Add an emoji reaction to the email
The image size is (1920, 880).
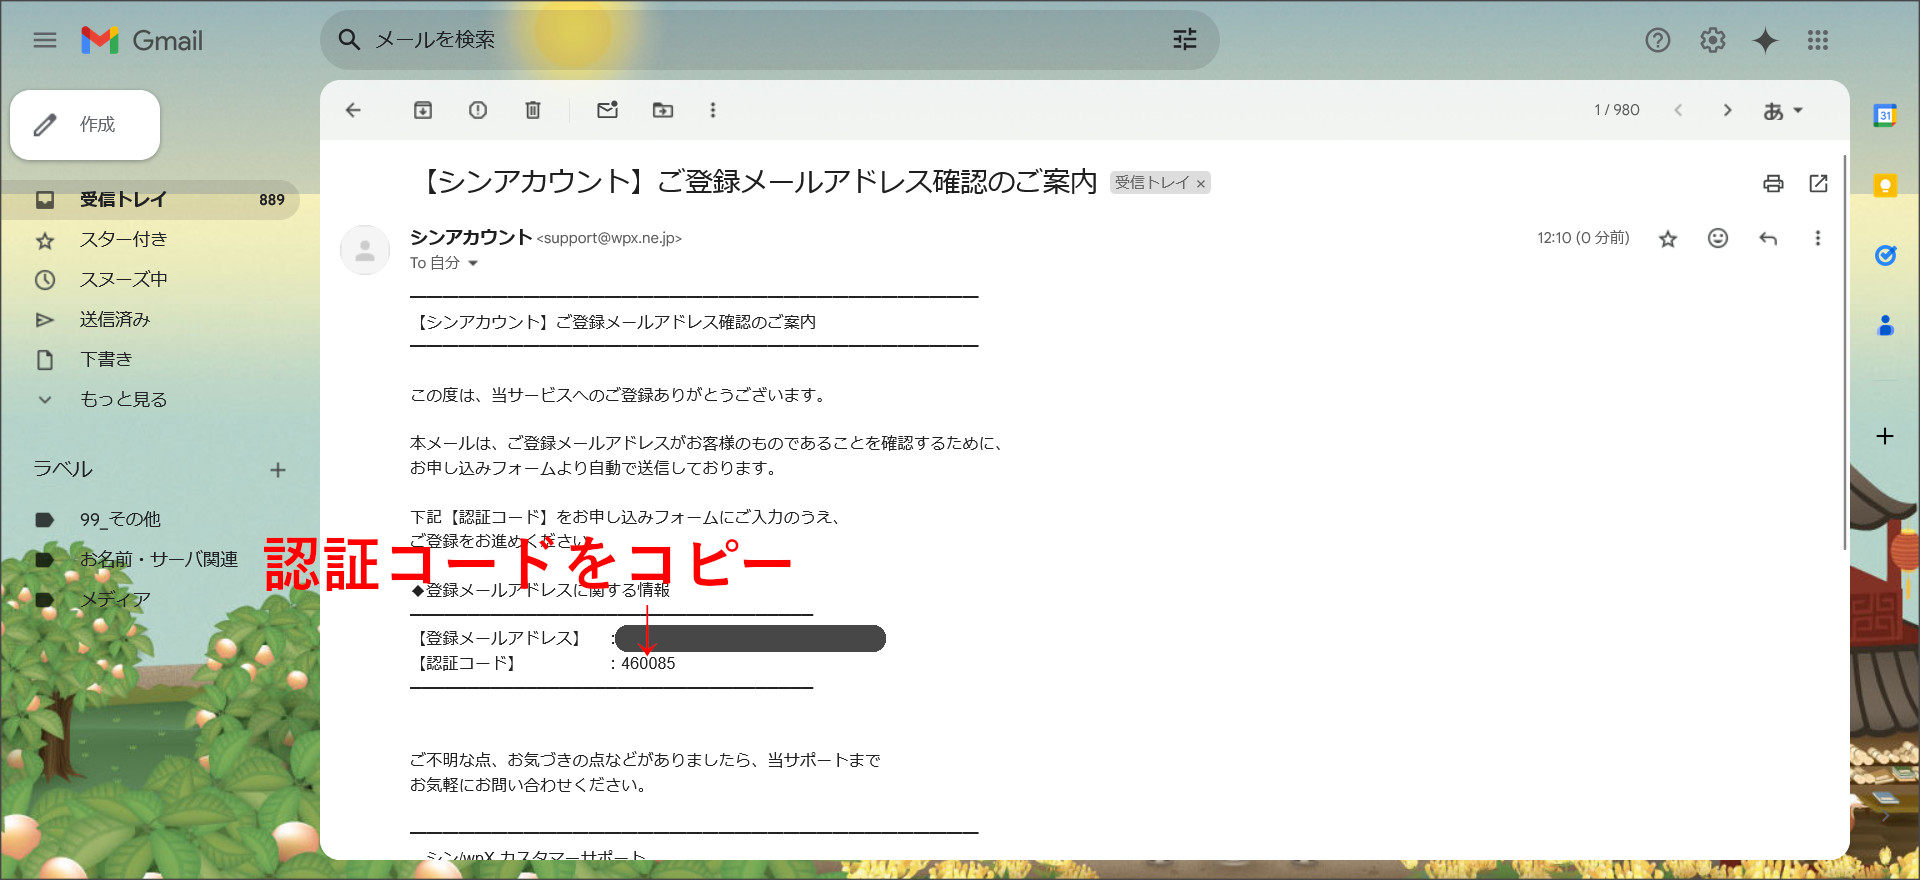click(1718, 238)
